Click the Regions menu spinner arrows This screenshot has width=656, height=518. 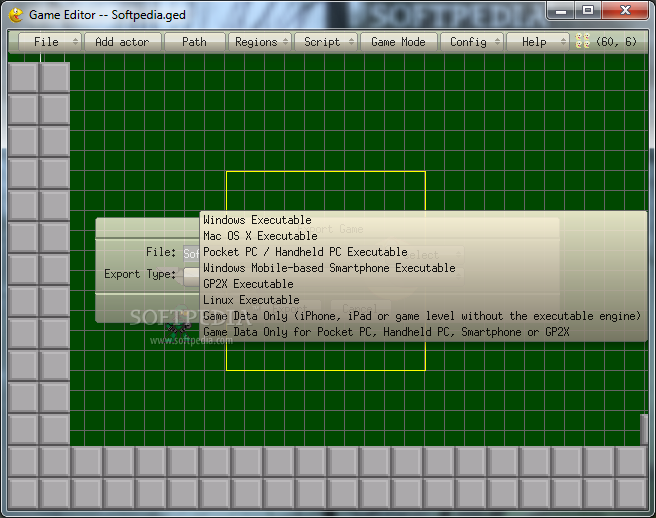[x=285, y=42]
